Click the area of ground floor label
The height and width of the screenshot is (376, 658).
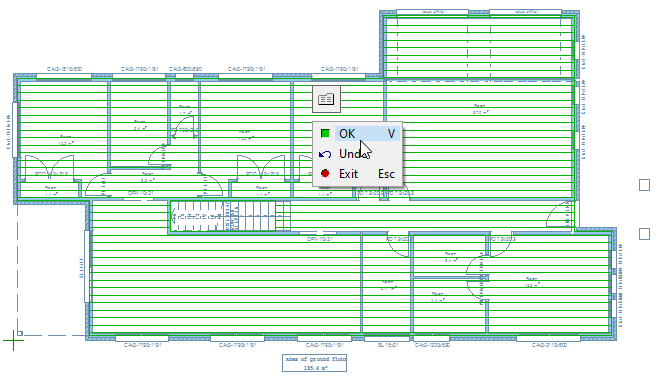(314, 363)
